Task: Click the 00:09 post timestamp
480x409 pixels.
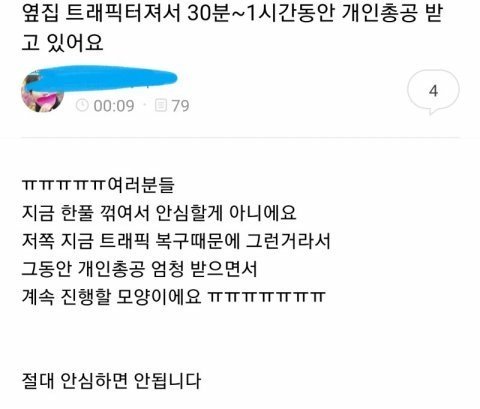Action: [x=114, y=106]
